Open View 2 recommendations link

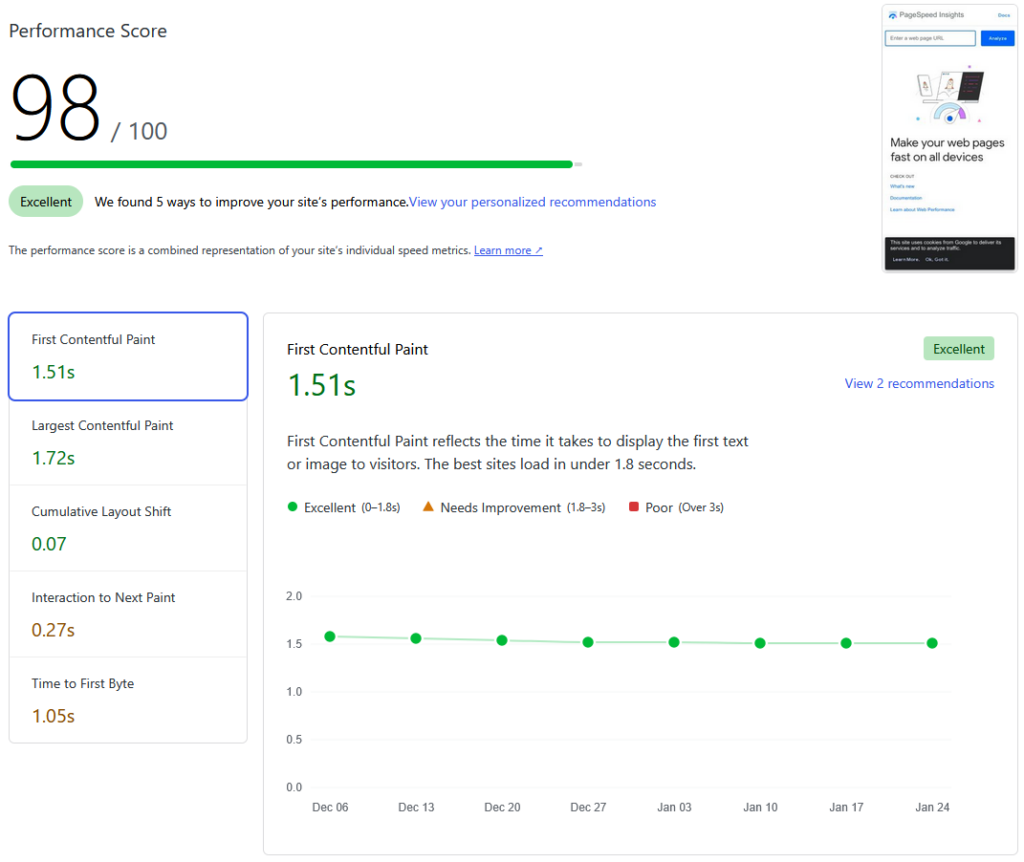tap(919, 384)
